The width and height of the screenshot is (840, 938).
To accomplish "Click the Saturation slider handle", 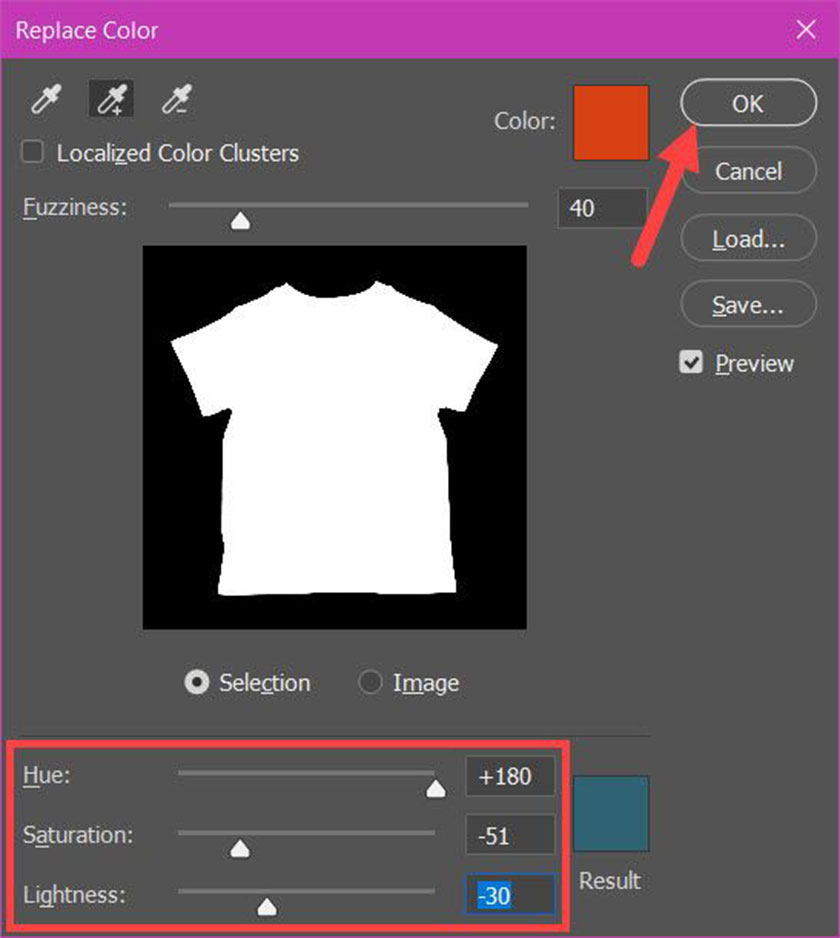I will pyautogui.click(x=240, y=848).
